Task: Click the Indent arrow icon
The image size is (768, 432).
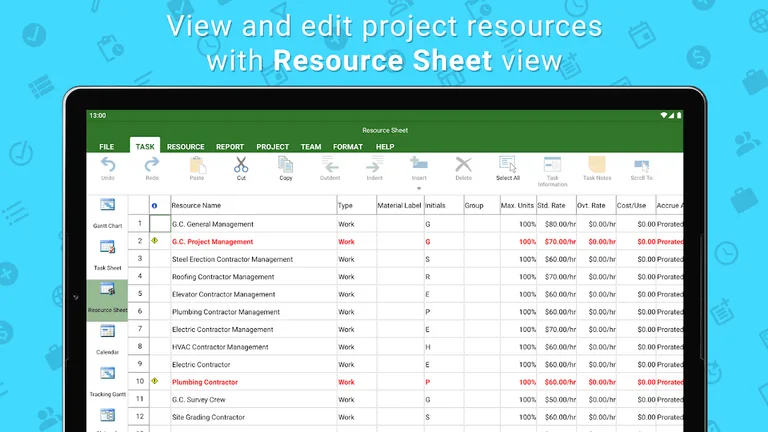Action: point(375,165)
